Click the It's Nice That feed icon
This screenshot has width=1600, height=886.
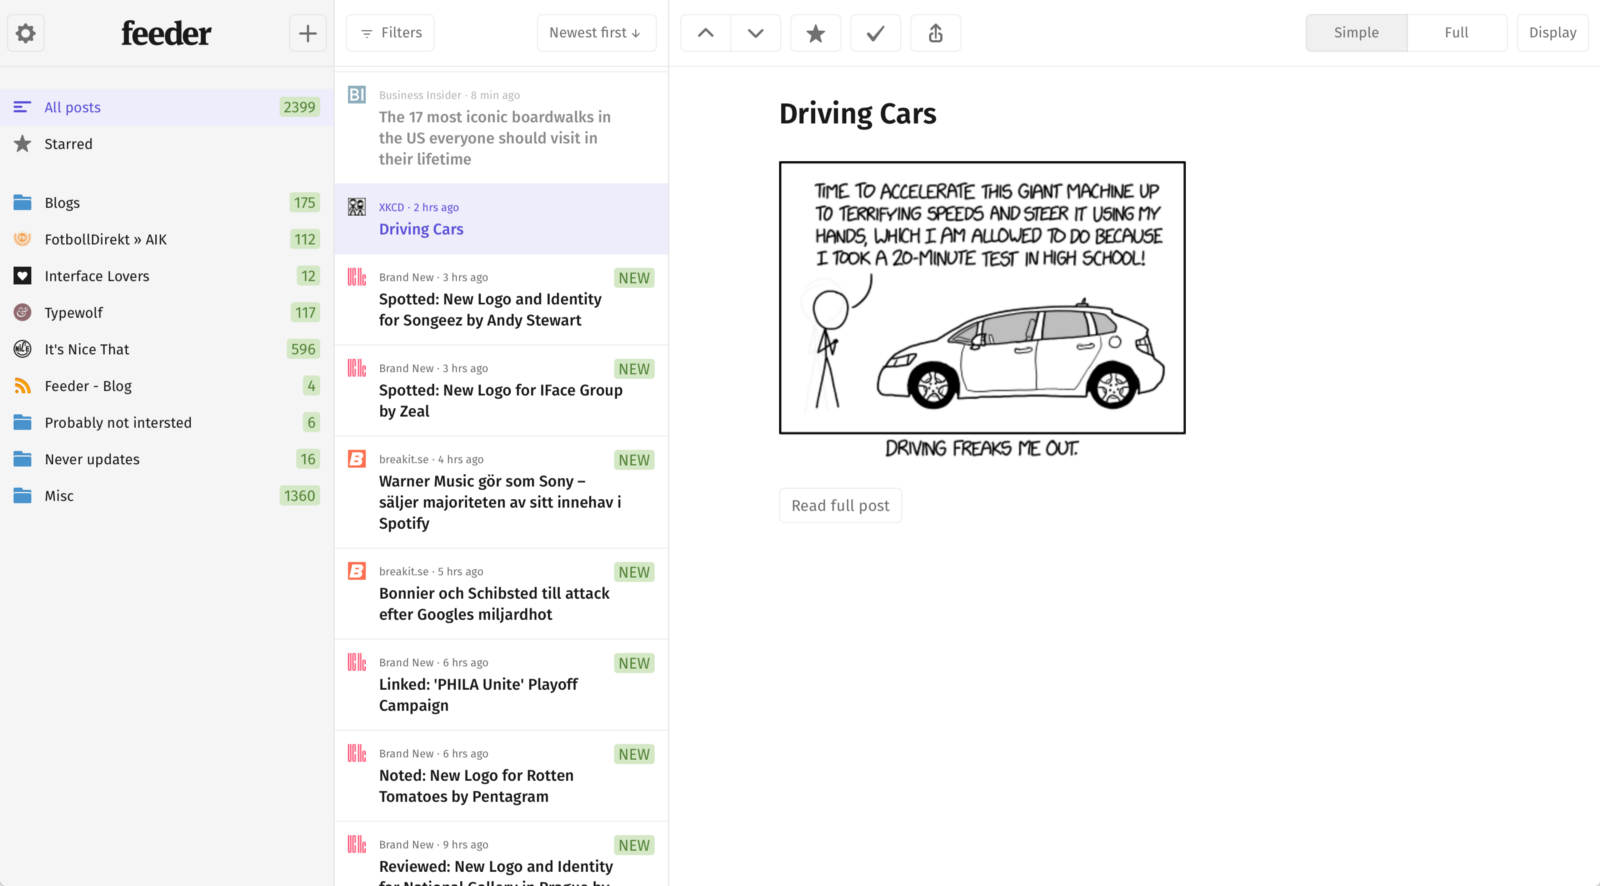(x=22, y=349)
